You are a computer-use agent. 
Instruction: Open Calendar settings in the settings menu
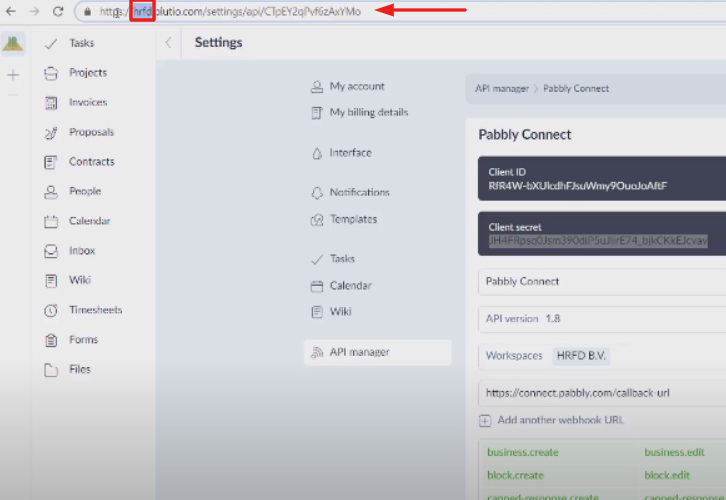coord(350,286)
